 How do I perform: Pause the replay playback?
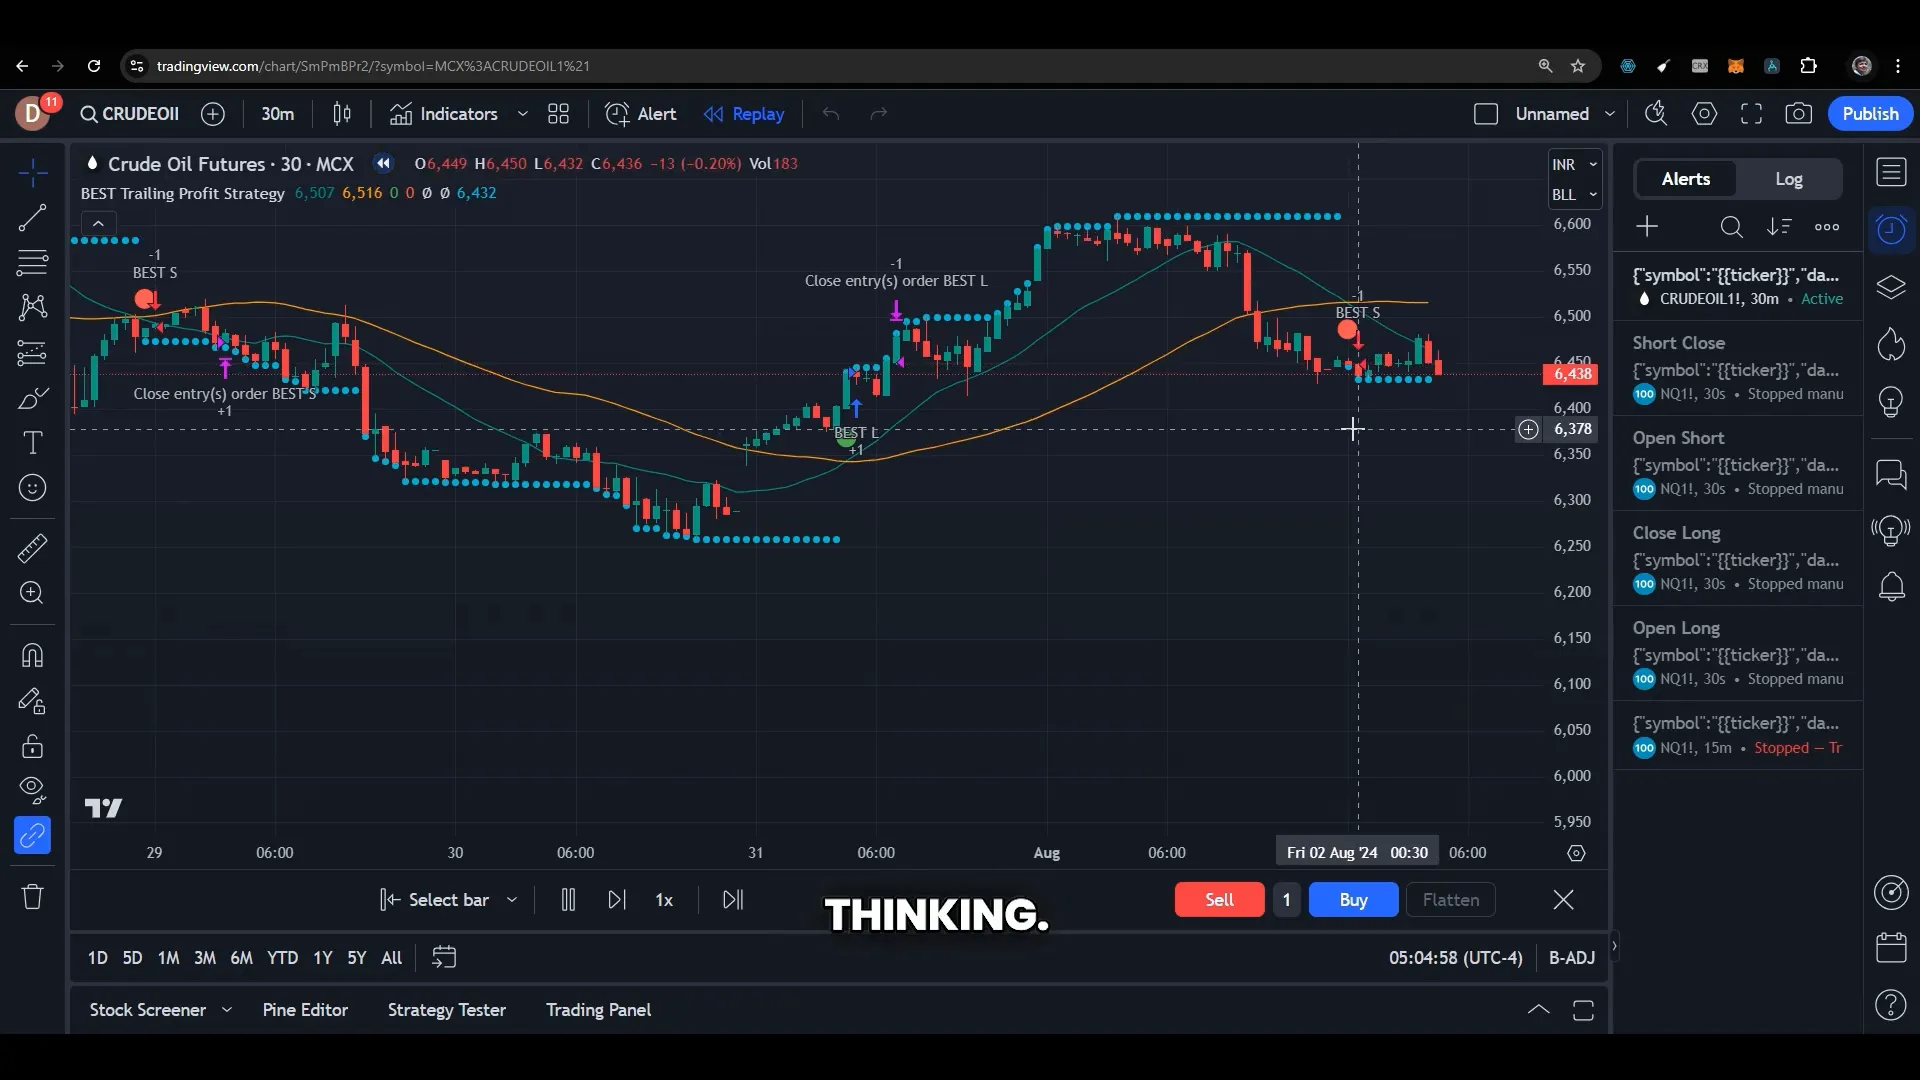(568, 900)
